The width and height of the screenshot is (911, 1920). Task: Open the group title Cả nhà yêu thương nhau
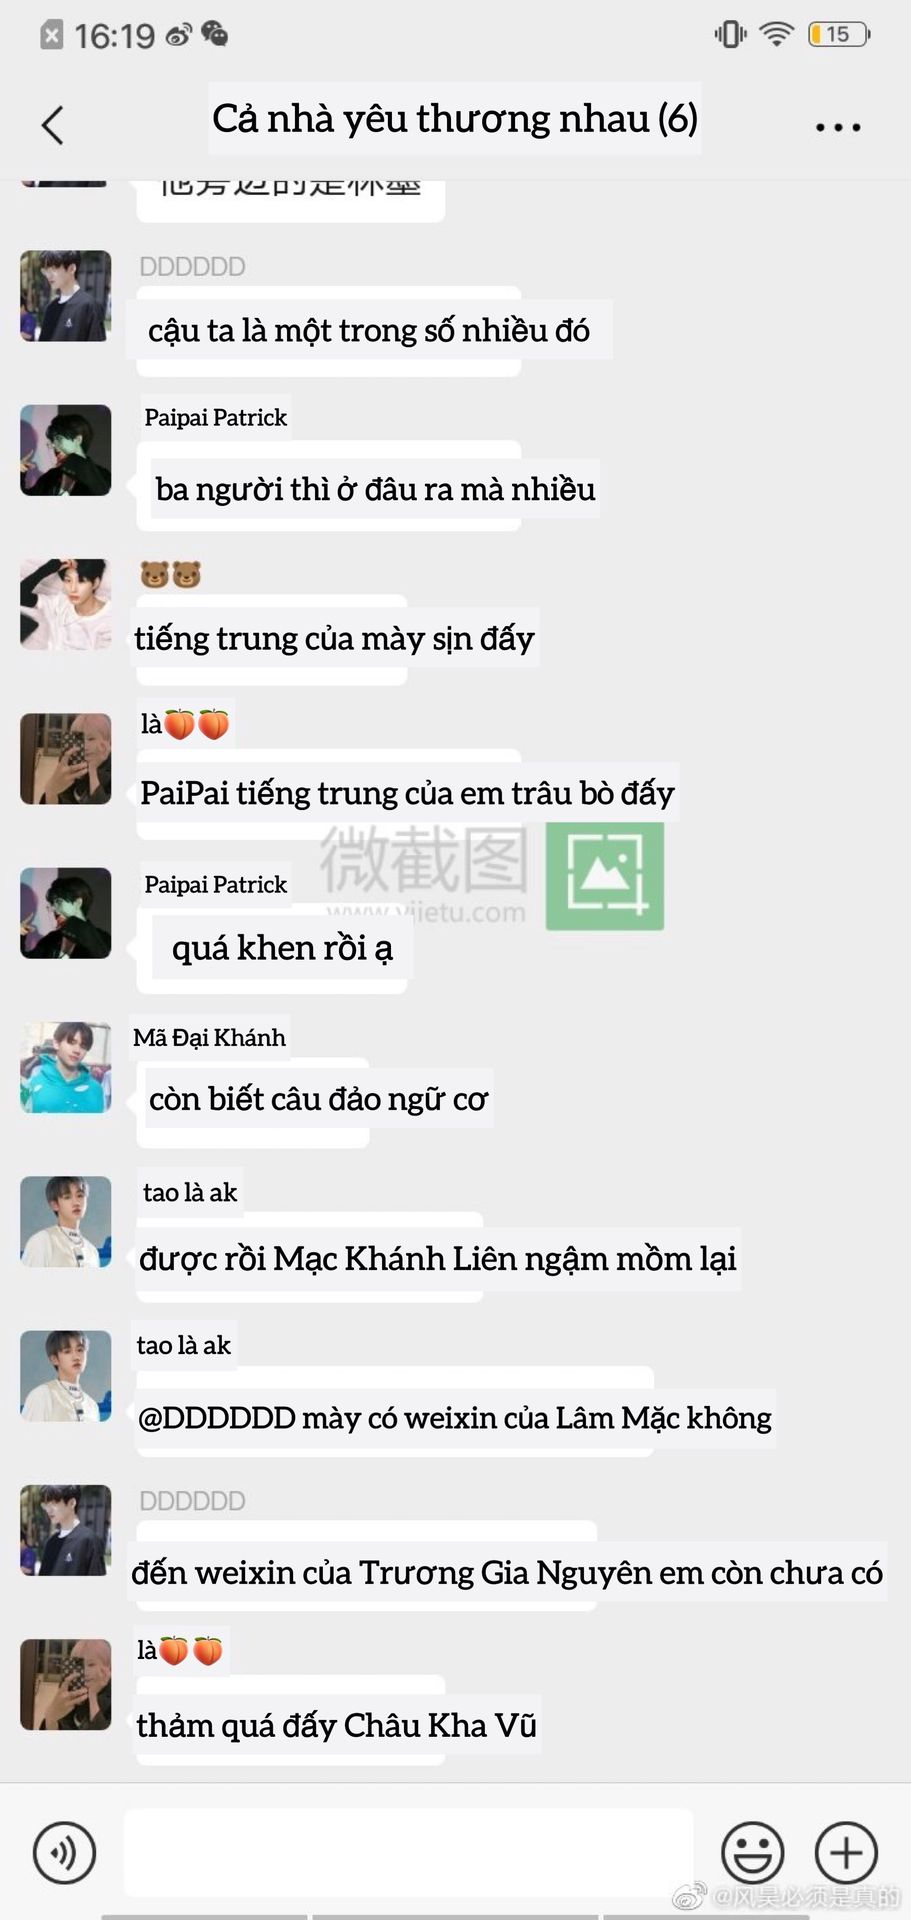[x=455, y=118]
